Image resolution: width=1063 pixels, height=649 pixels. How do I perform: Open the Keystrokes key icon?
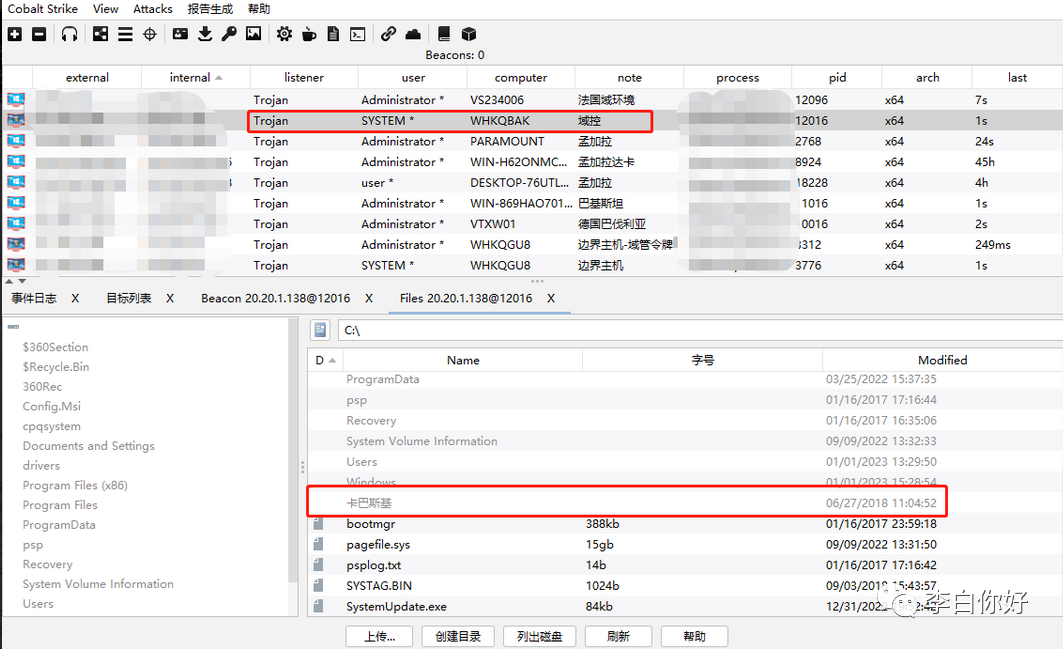229,34
